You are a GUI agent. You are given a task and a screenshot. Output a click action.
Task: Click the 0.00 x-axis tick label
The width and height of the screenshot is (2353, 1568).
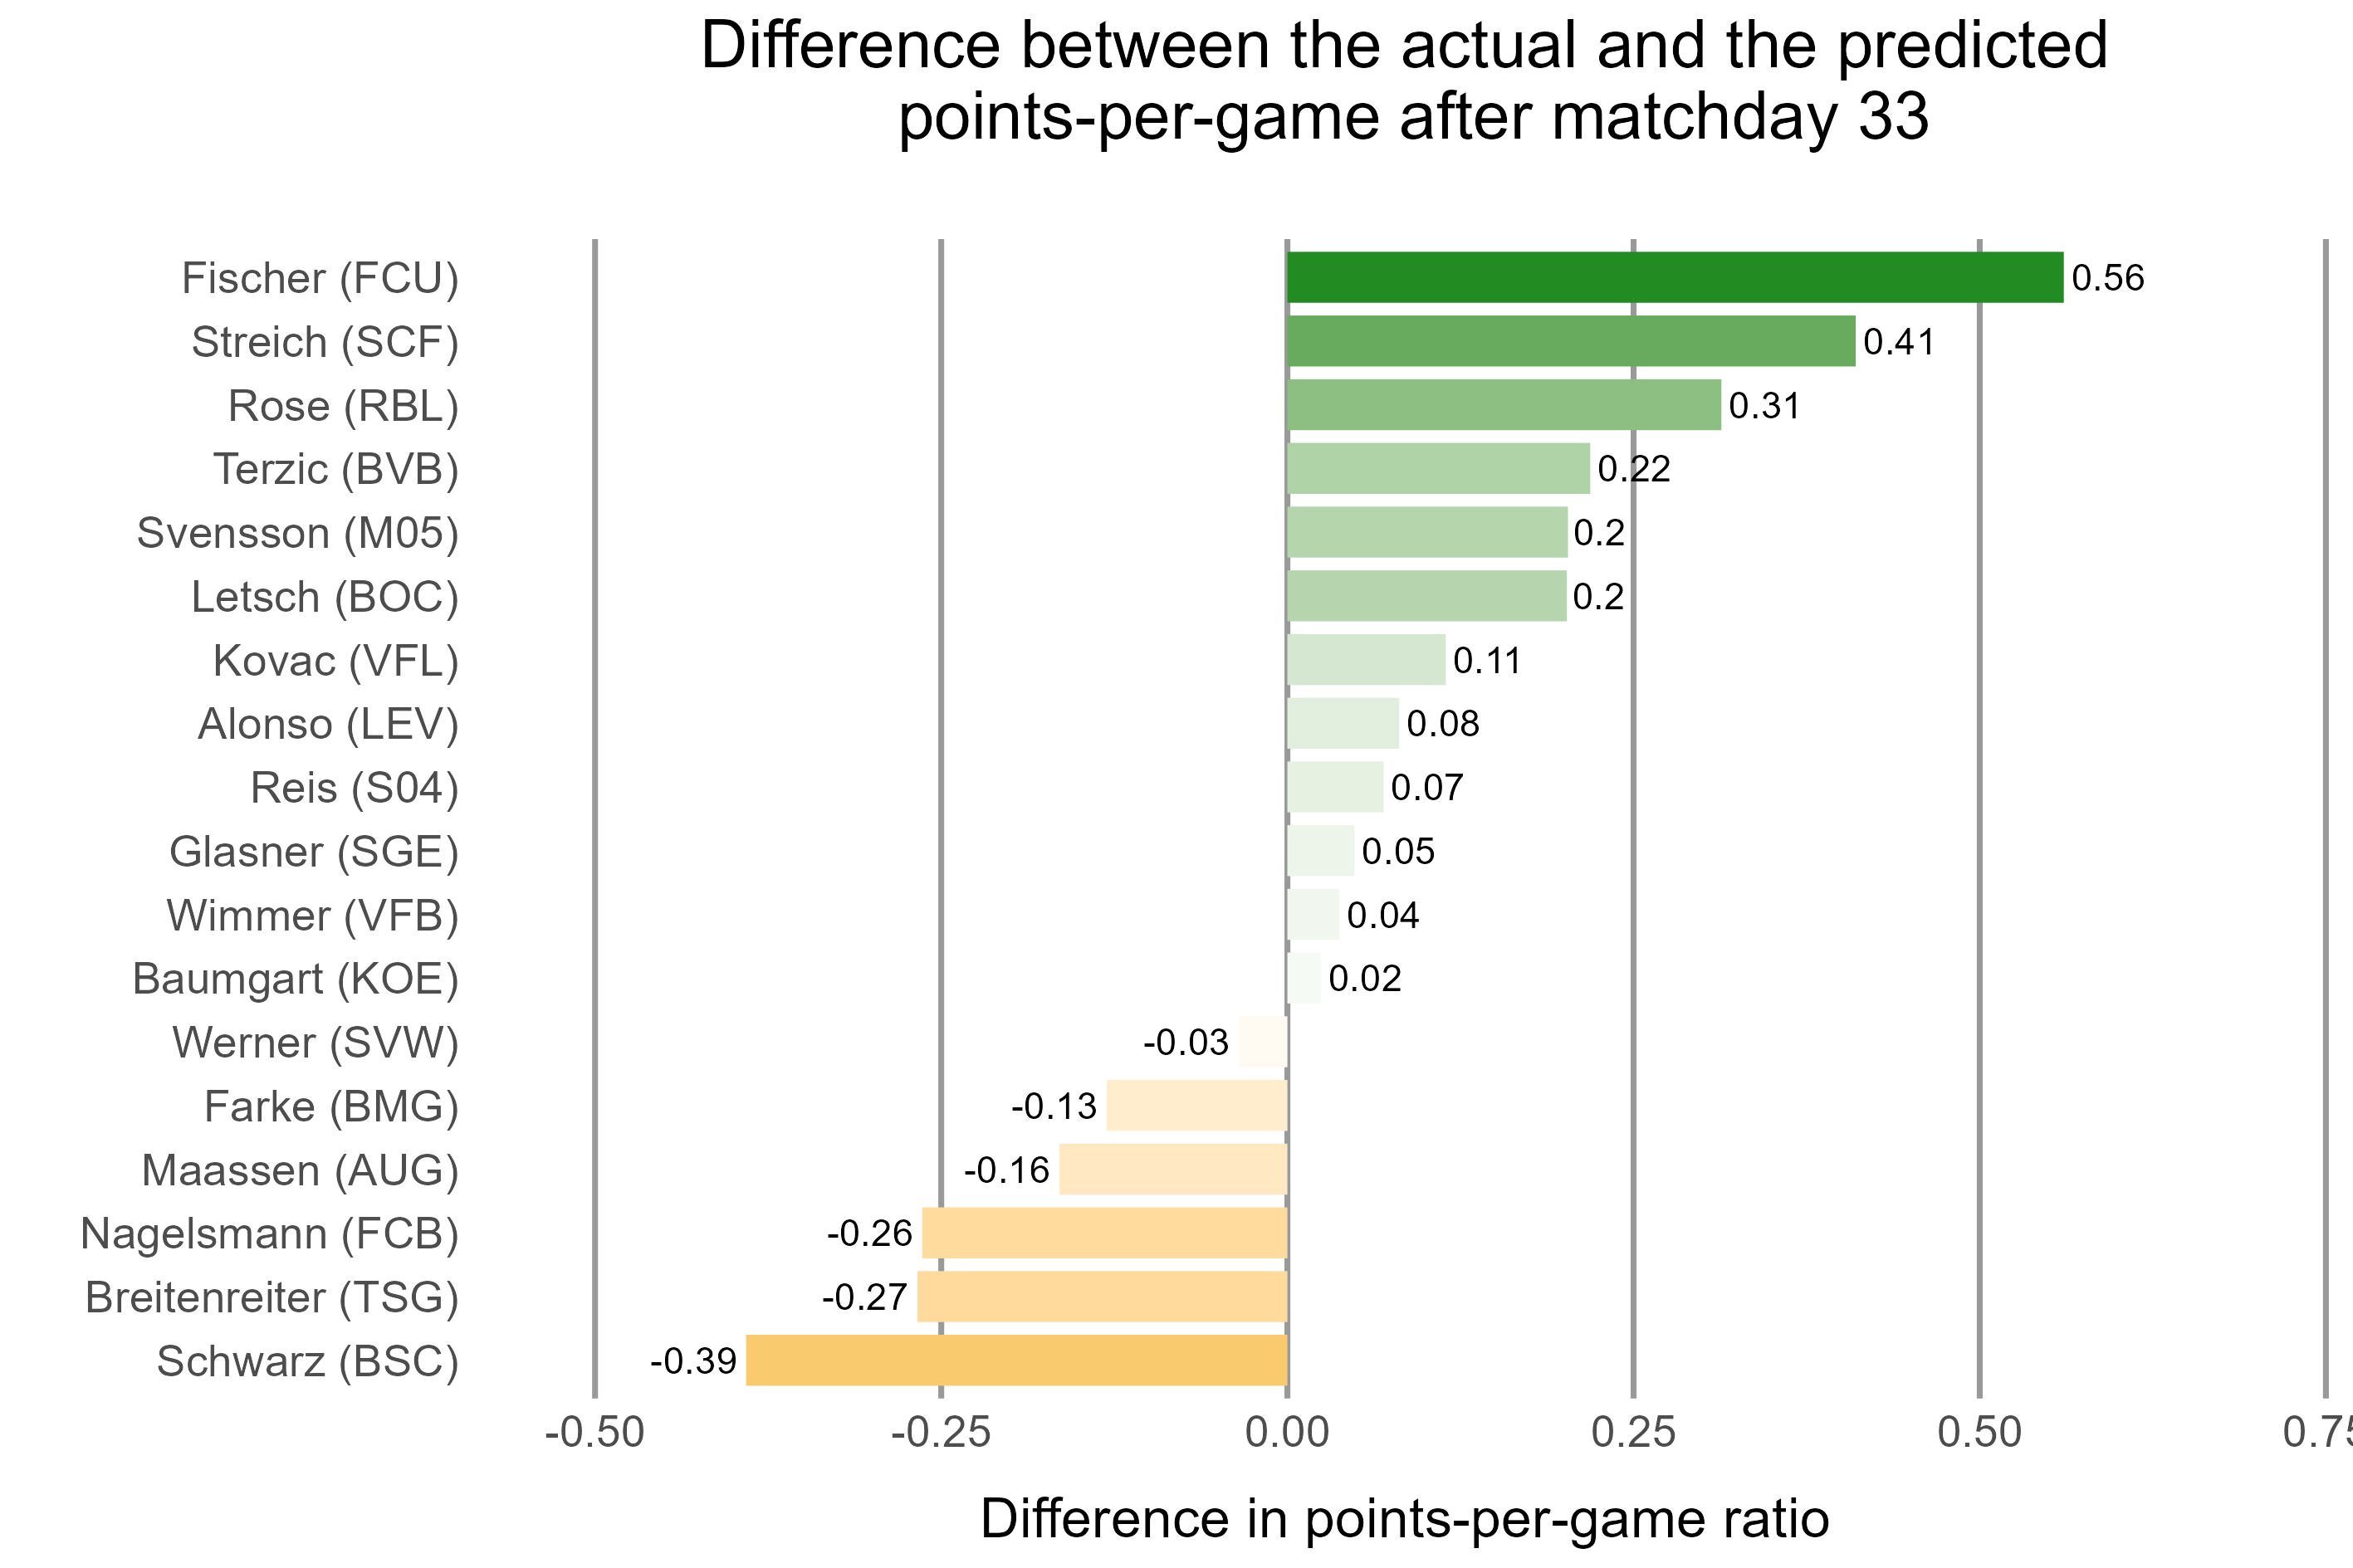coord(1287,1433)
